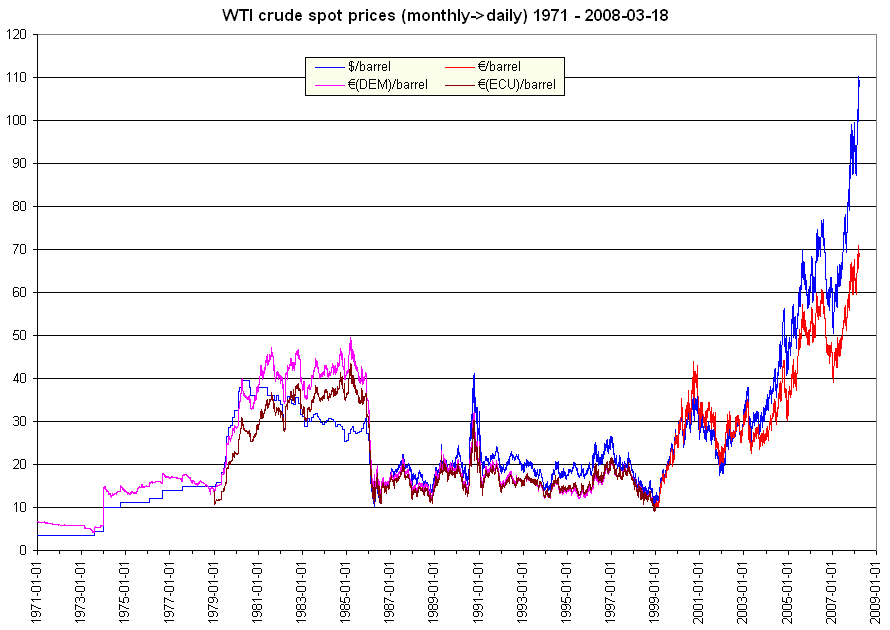Click the dark red line sample in the legend
Viewport: 890px width, 630px height.
tap(459, 86)
